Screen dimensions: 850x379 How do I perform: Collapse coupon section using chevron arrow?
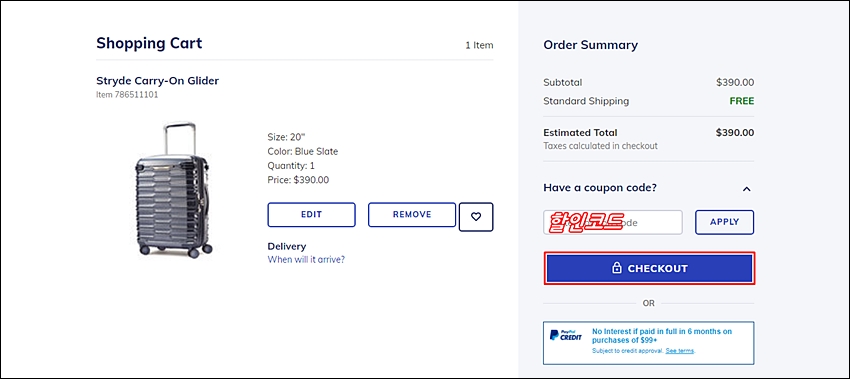click(746, 189)
